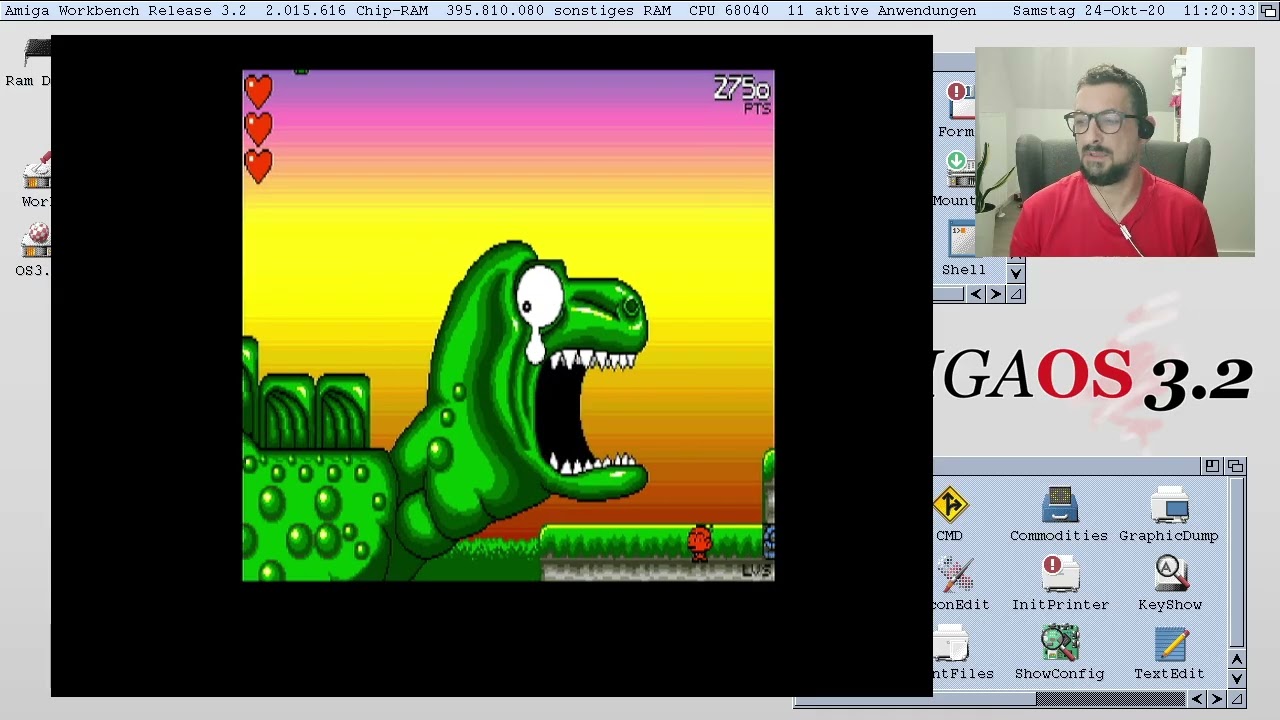Click the tools window vertical scrollbar
This screenshot has width=1280, height=720.
(1237, 563)
